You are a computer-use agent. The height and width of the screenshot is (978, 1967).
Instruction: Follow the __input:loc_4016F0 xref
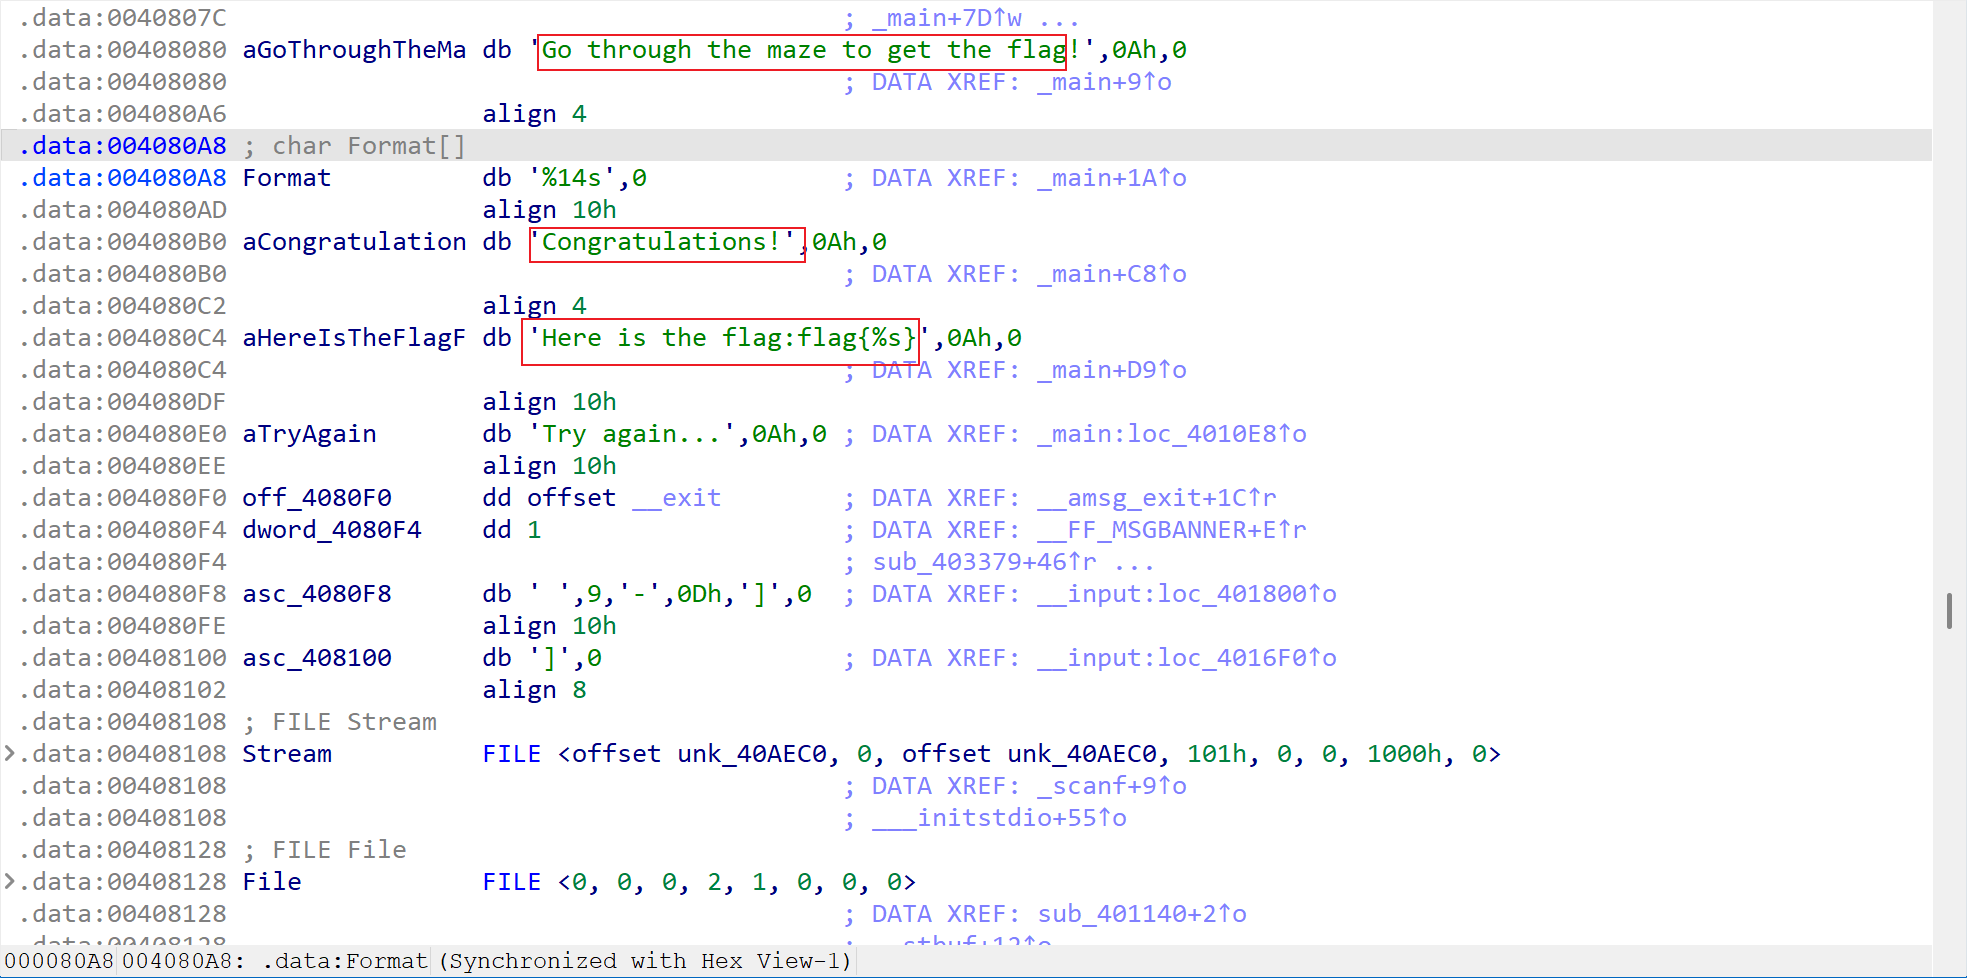(x=1187, y=658)
